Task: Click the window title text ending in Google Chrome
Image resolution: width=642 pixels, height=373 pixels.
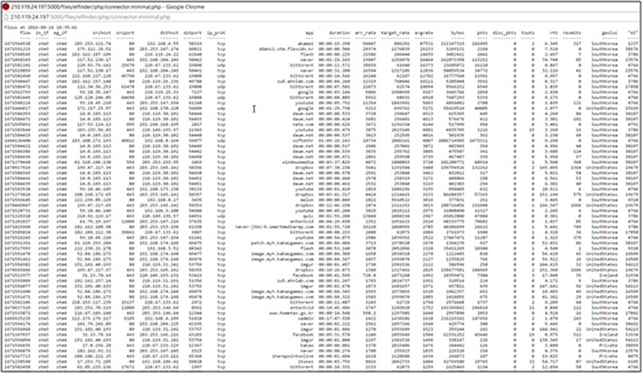Action: coord(107,7)
